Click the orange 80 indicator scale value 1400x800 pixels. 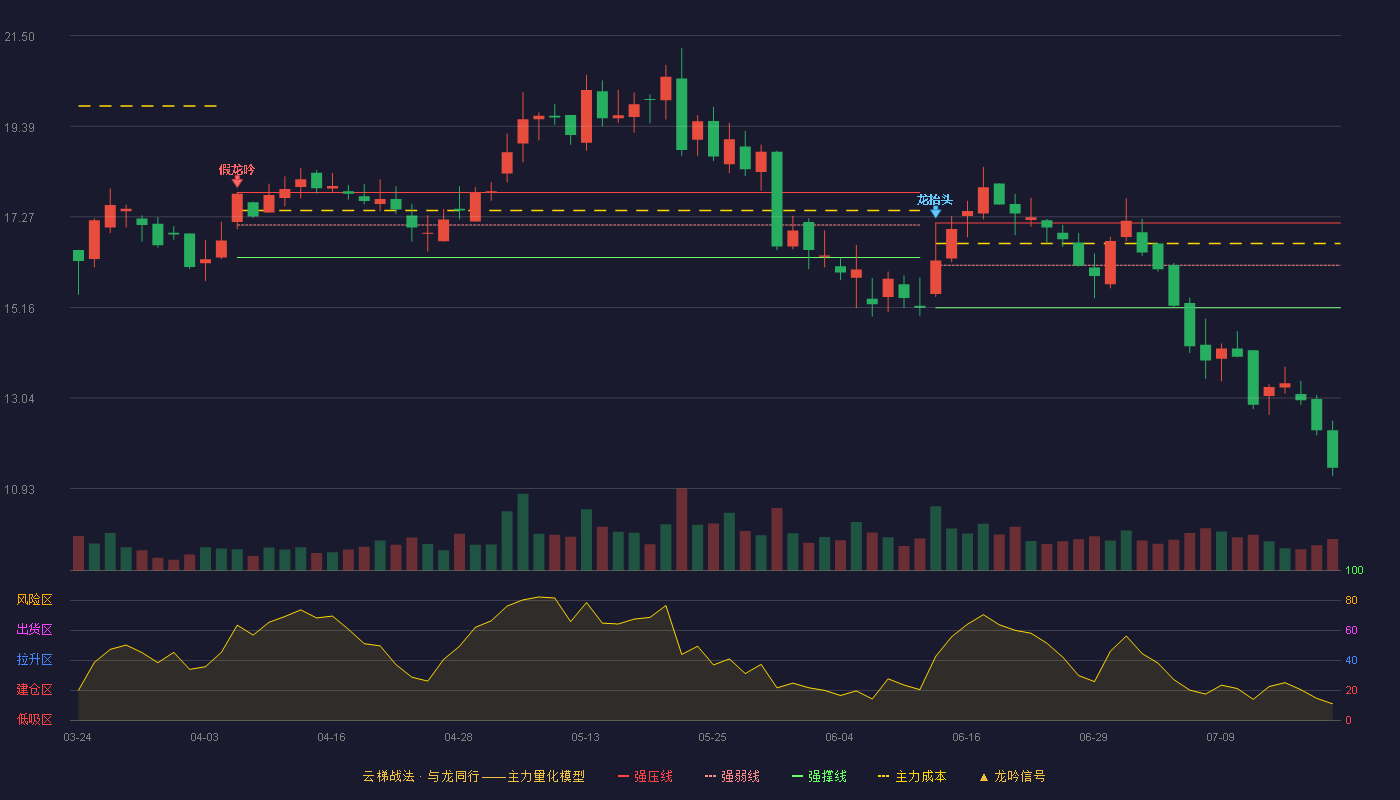[x=1351, y=601]
